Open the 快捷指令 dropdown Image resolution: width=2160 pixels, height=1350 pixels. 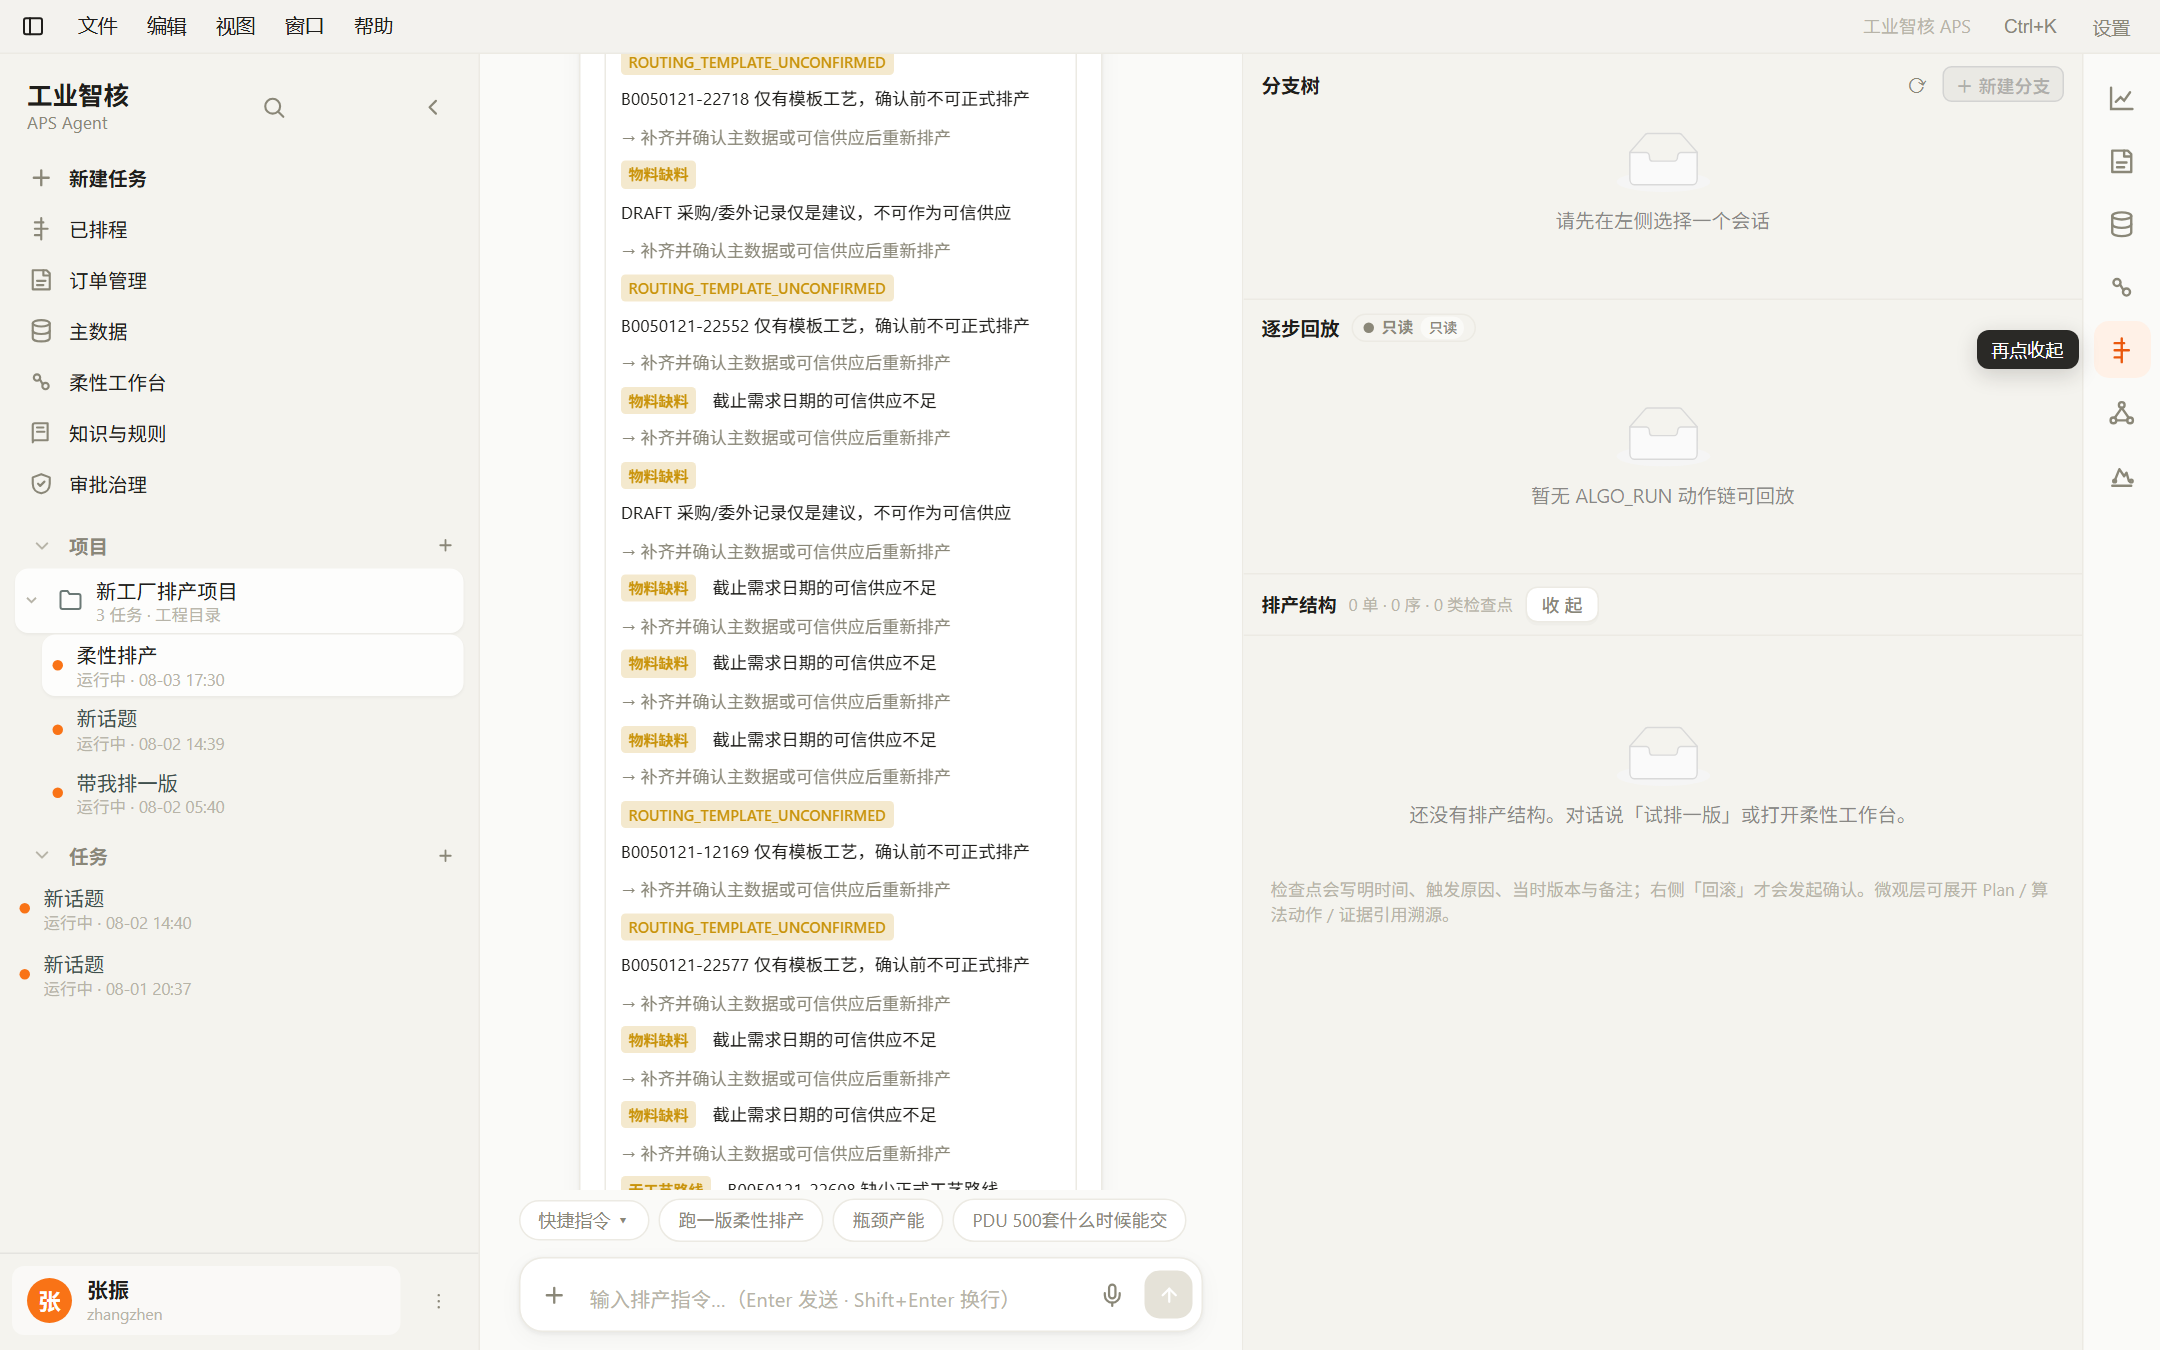coord(584,1220)
